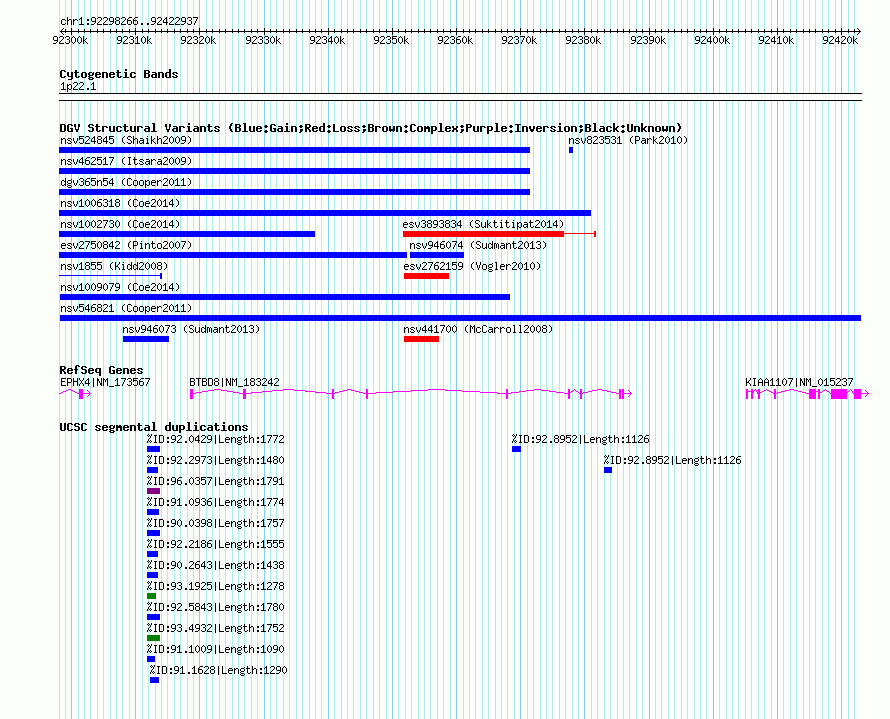This screenshot has width=890, height=719.
Task: Open the nsv462517 (Itsara2009) variant label
Action: (x=126, y=161)
